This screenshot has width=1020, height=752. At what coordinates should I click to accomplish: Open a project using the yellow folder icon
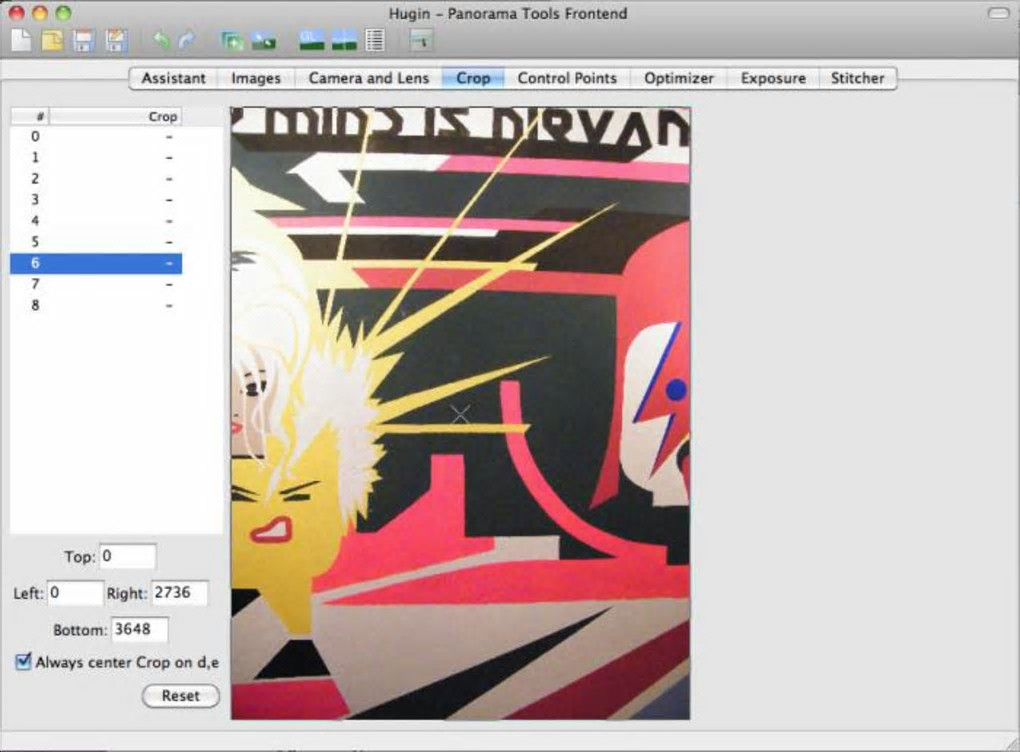(52, 40)
